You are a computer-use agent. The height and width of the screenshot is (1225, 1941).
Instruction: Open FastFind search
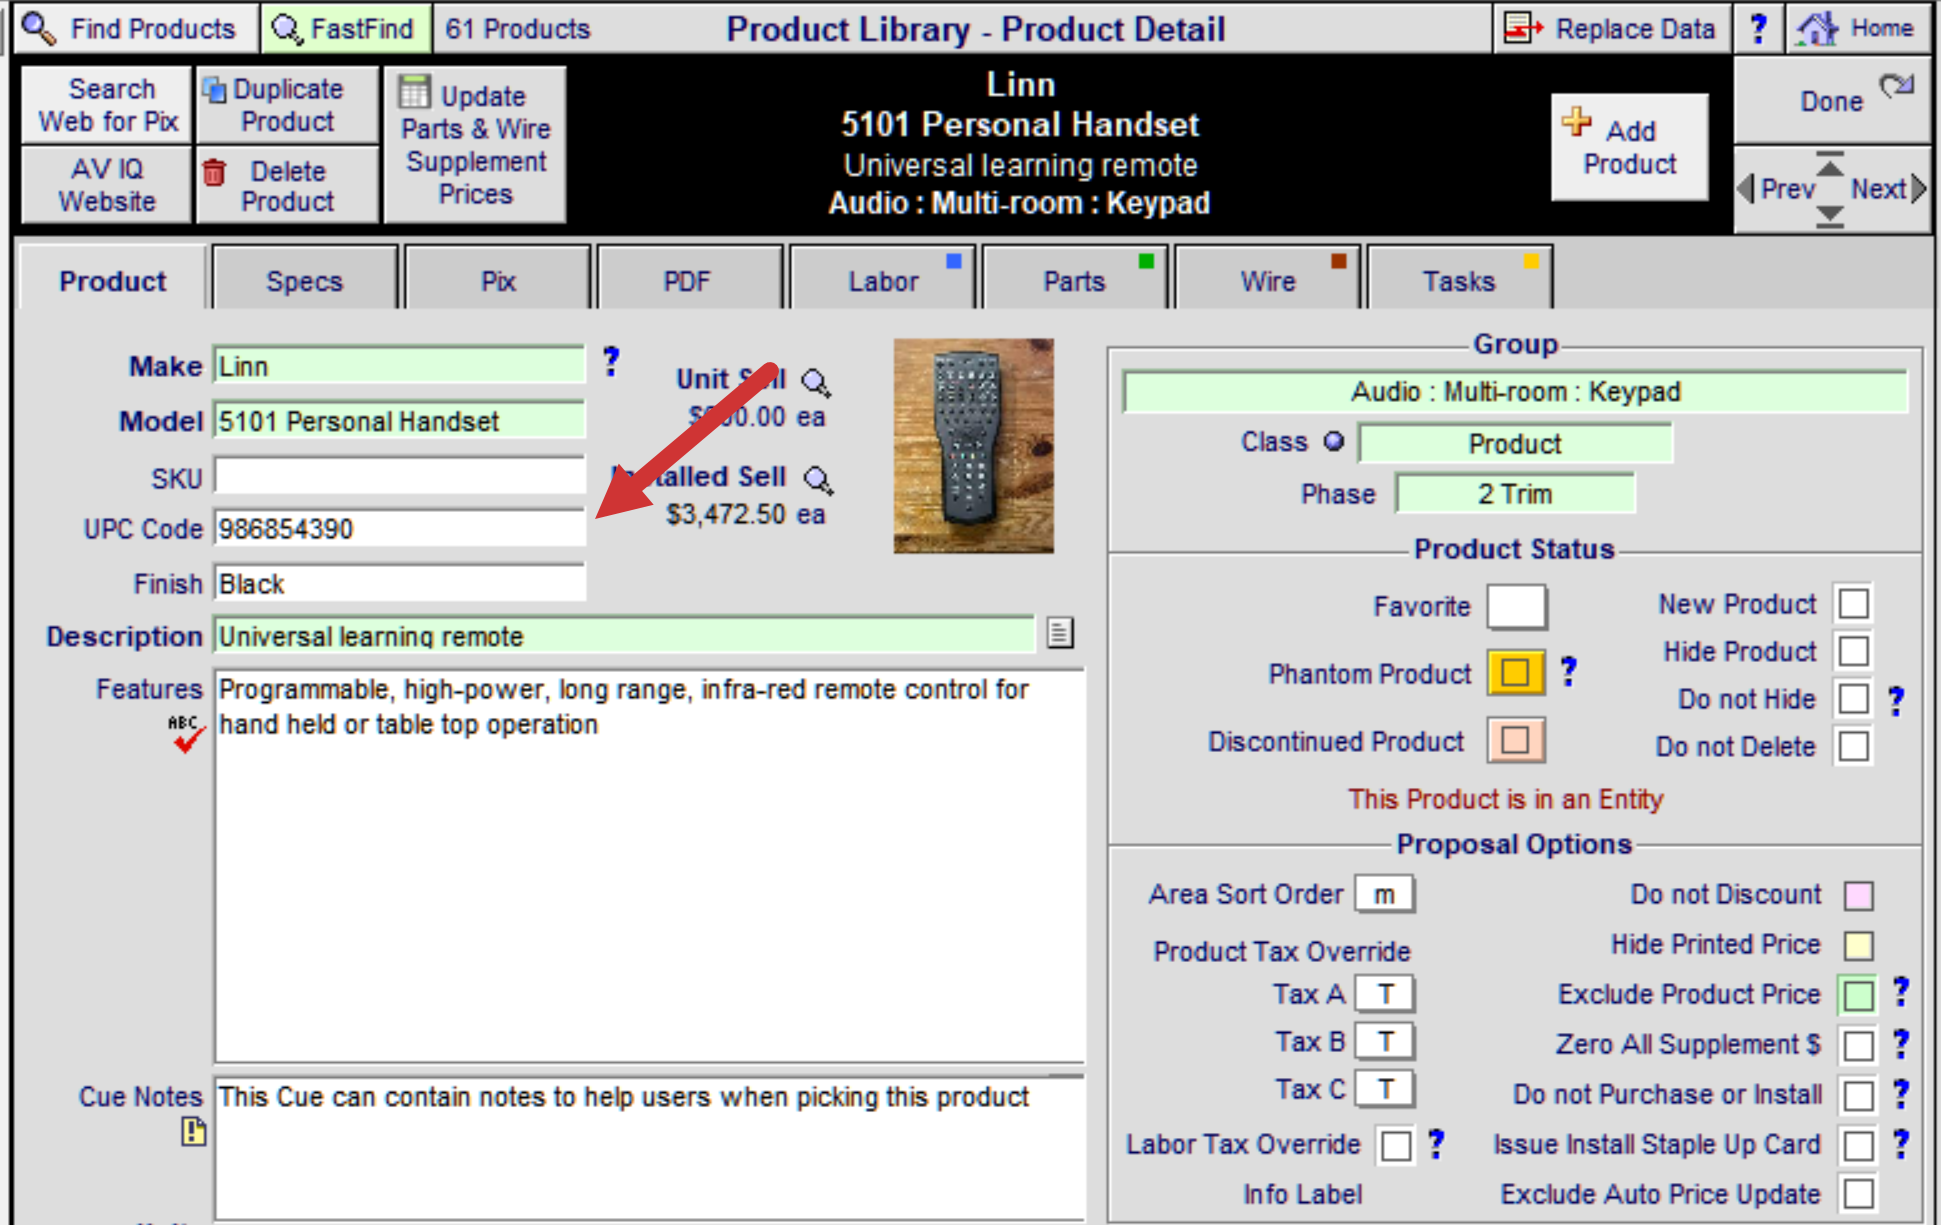pos(346,28)
